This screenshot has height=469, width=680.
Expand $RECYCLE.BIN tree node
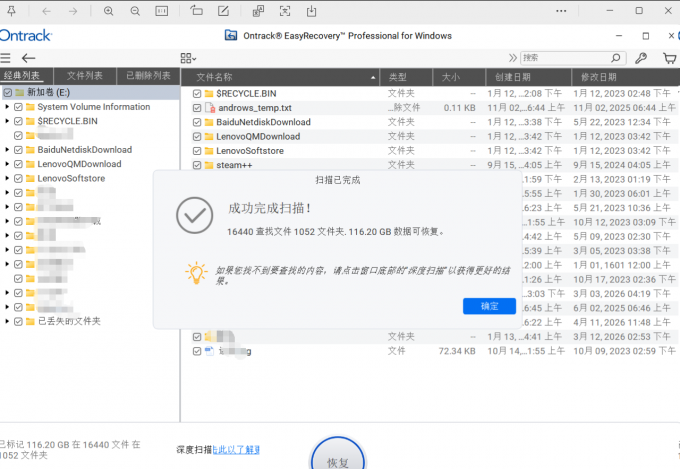tap(7, 121)
